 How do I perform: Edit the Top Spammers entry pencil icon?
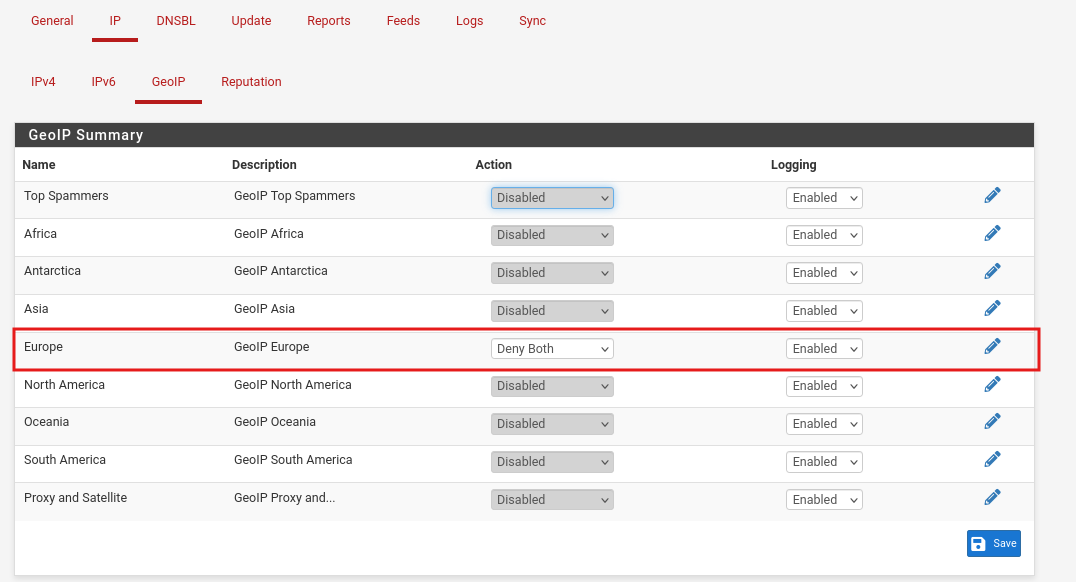(x=992, y=196)
